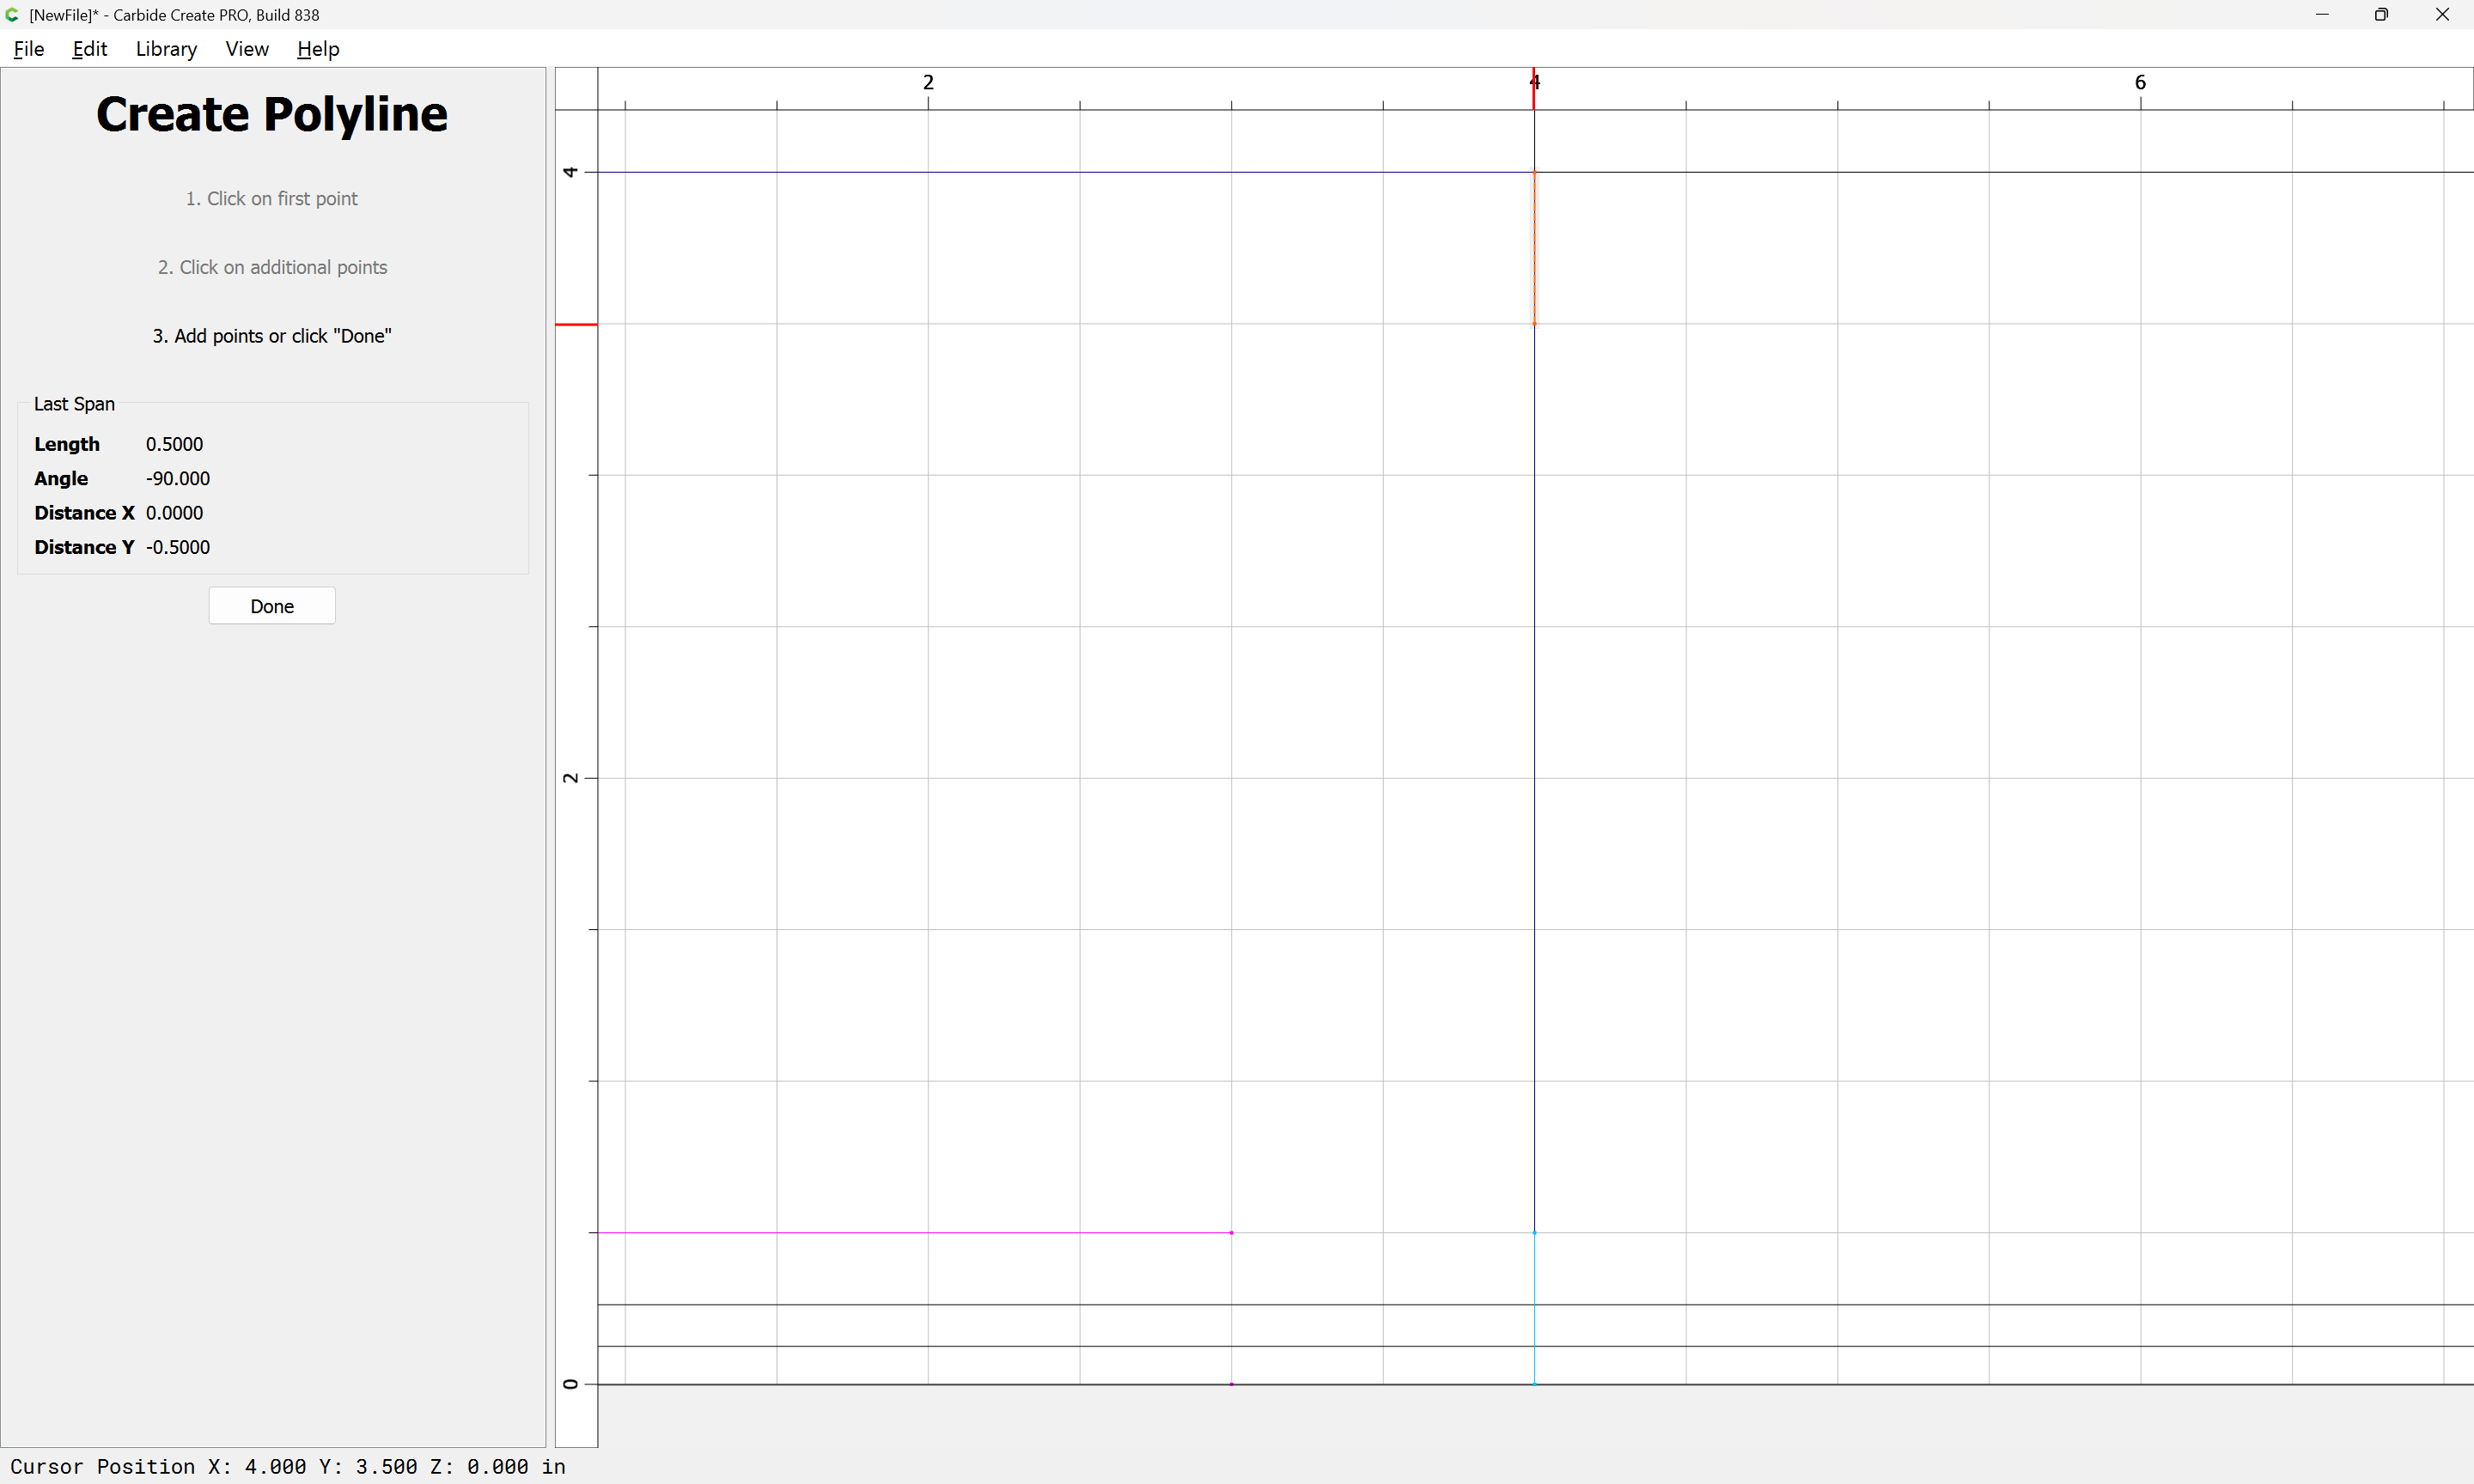Image resolution: width=2474 pixels, height=1484 pixels.
Task: Click the magenta line's right endpoint node
Action: [1231, 1232]
